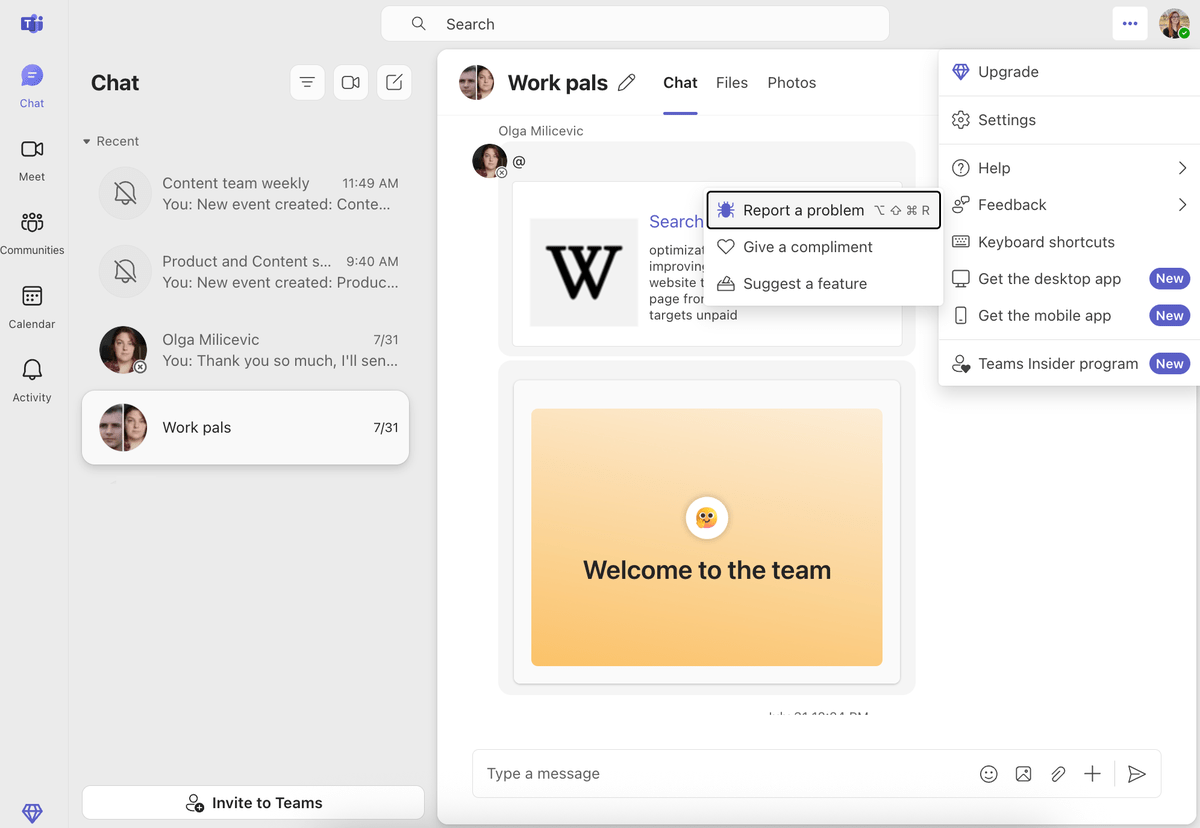Switch to the Files tab
The image size is (1200, 828).
[731, 82]
